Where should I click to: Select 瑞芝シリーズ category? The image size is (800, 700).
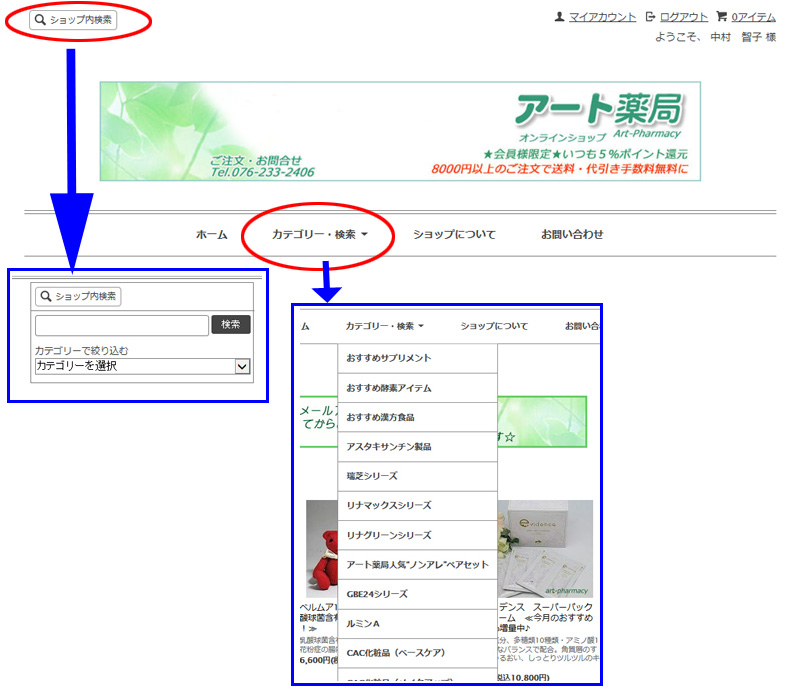tap(417, 477)
